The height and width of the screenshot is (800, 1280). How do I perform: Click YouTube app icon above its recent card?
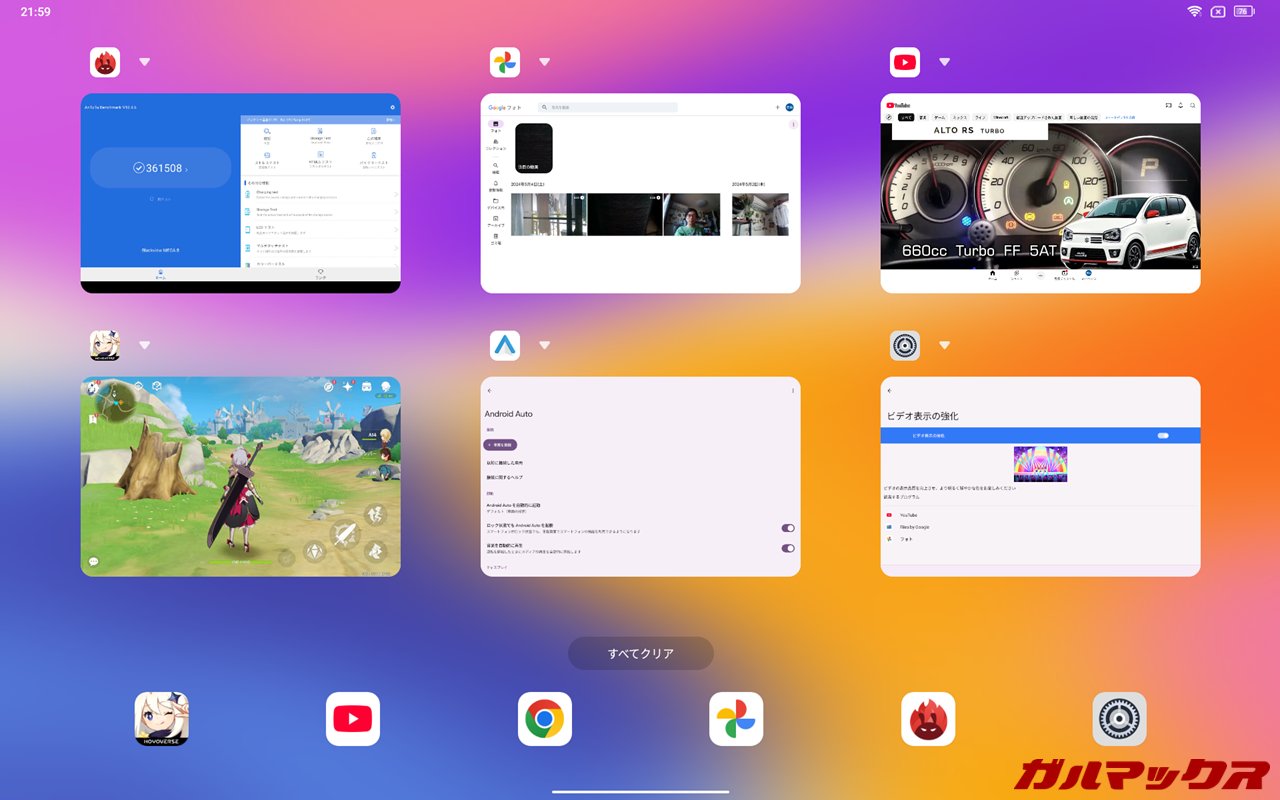point(905,62)
